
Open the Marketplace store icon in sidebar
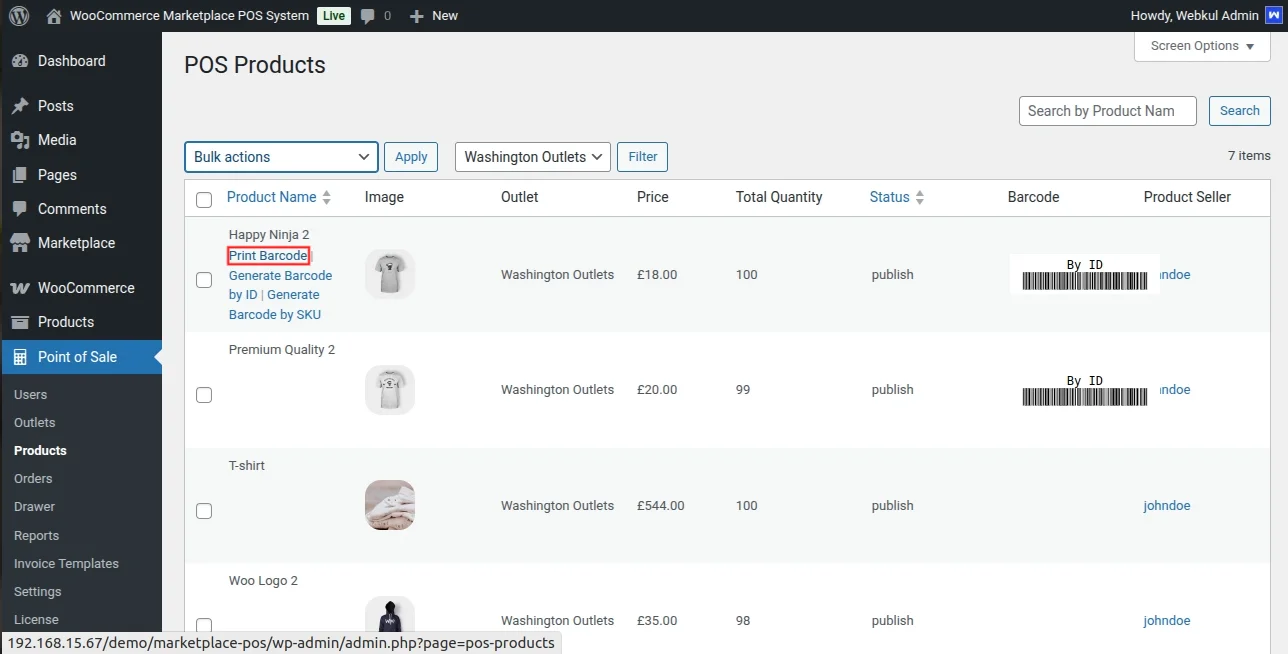tap(20, 243)
